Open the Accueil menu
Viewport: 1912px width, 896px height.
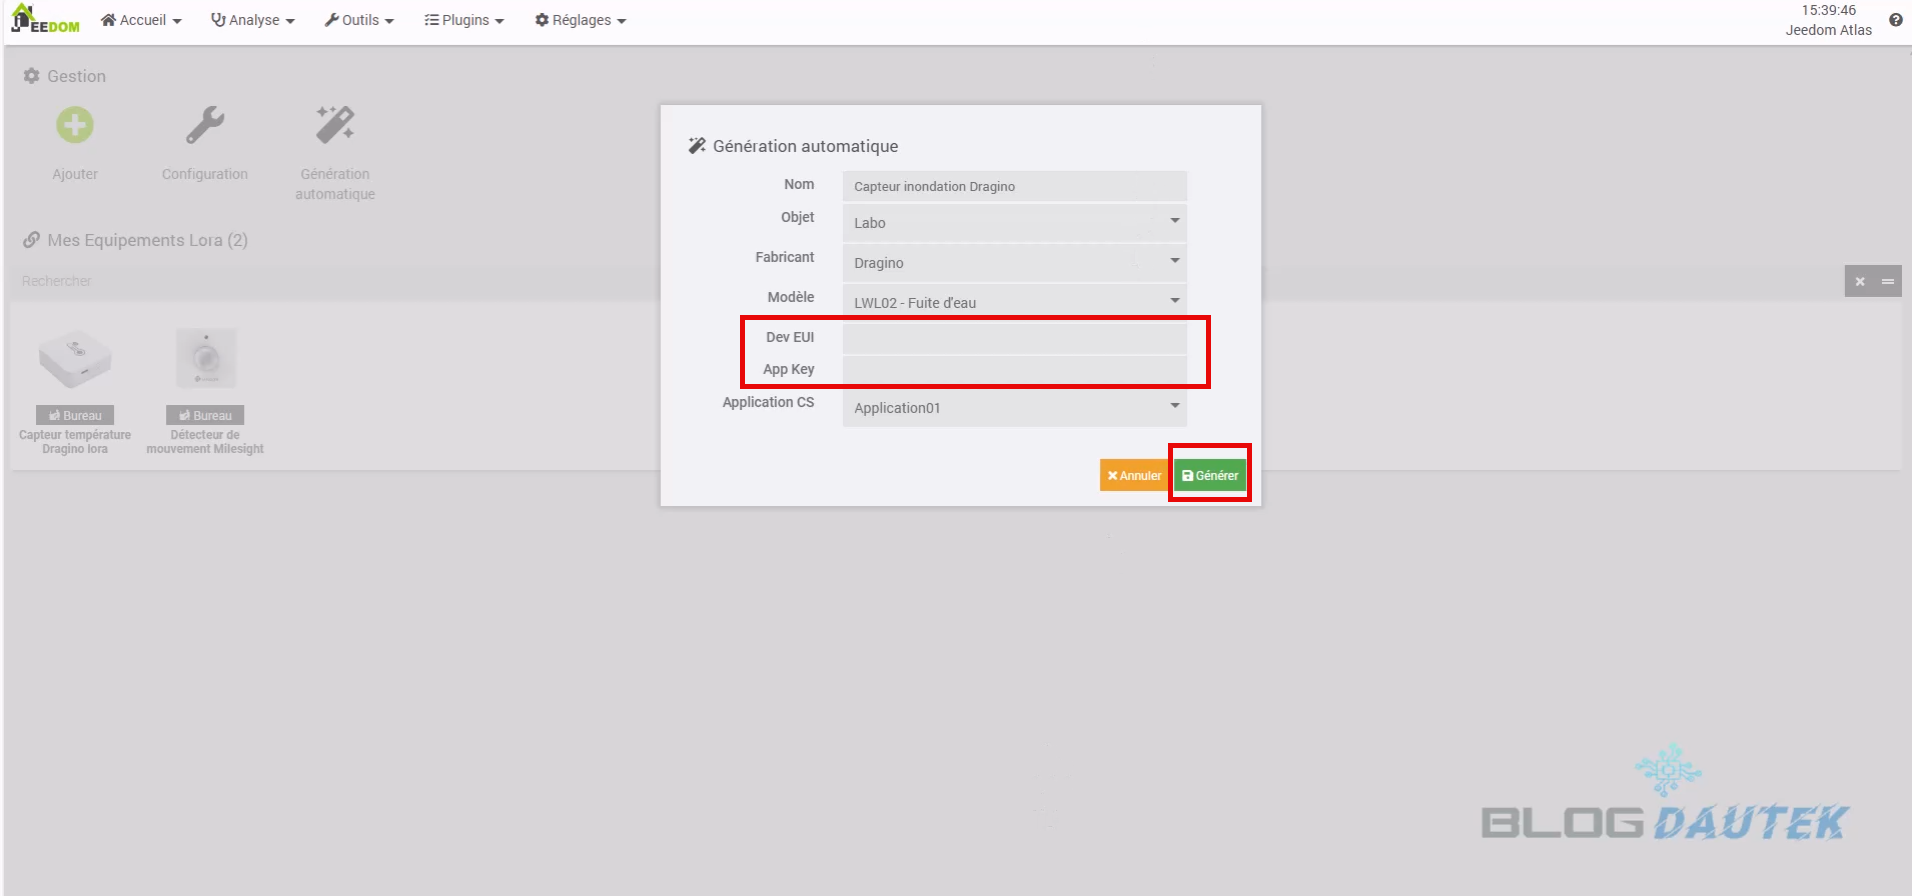pos(141,20)
